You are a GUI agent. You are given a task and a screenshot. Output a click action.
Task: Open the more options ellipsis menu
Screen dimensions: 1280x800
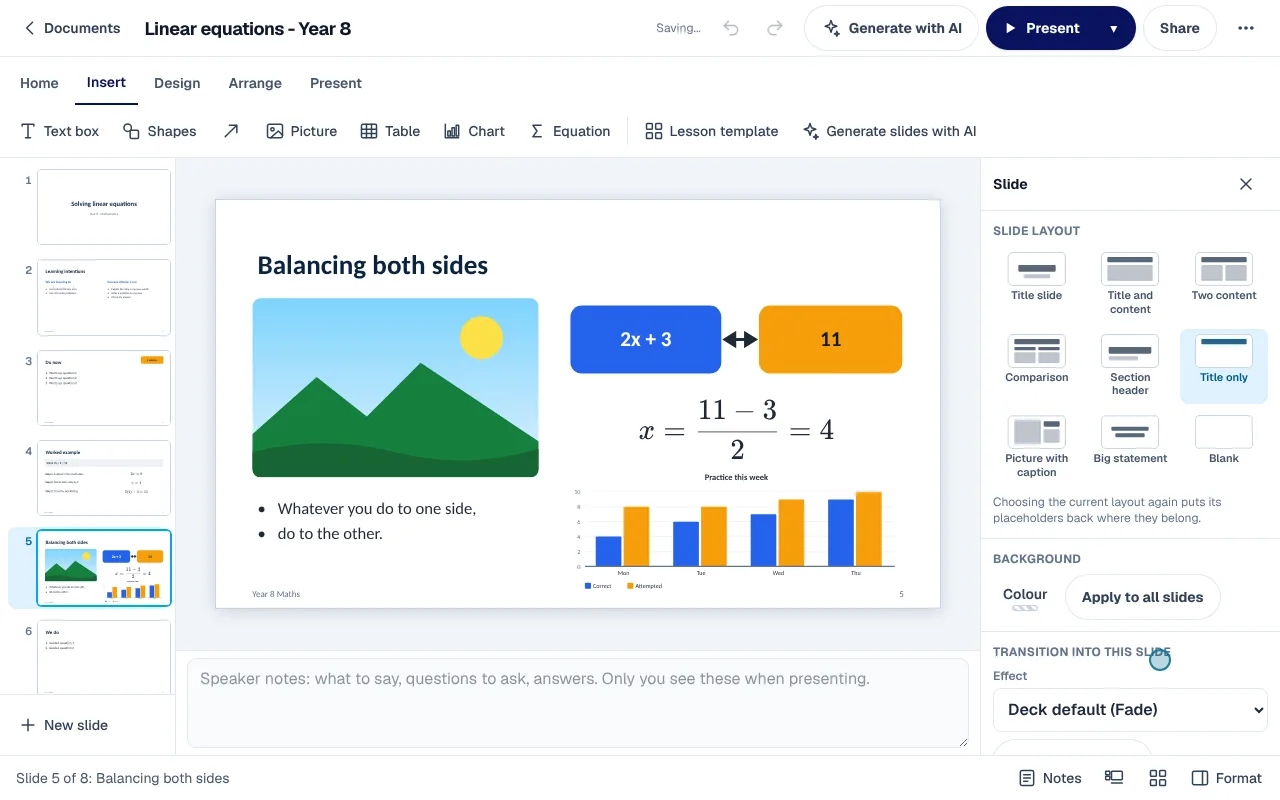click(x=1246, y=28)
